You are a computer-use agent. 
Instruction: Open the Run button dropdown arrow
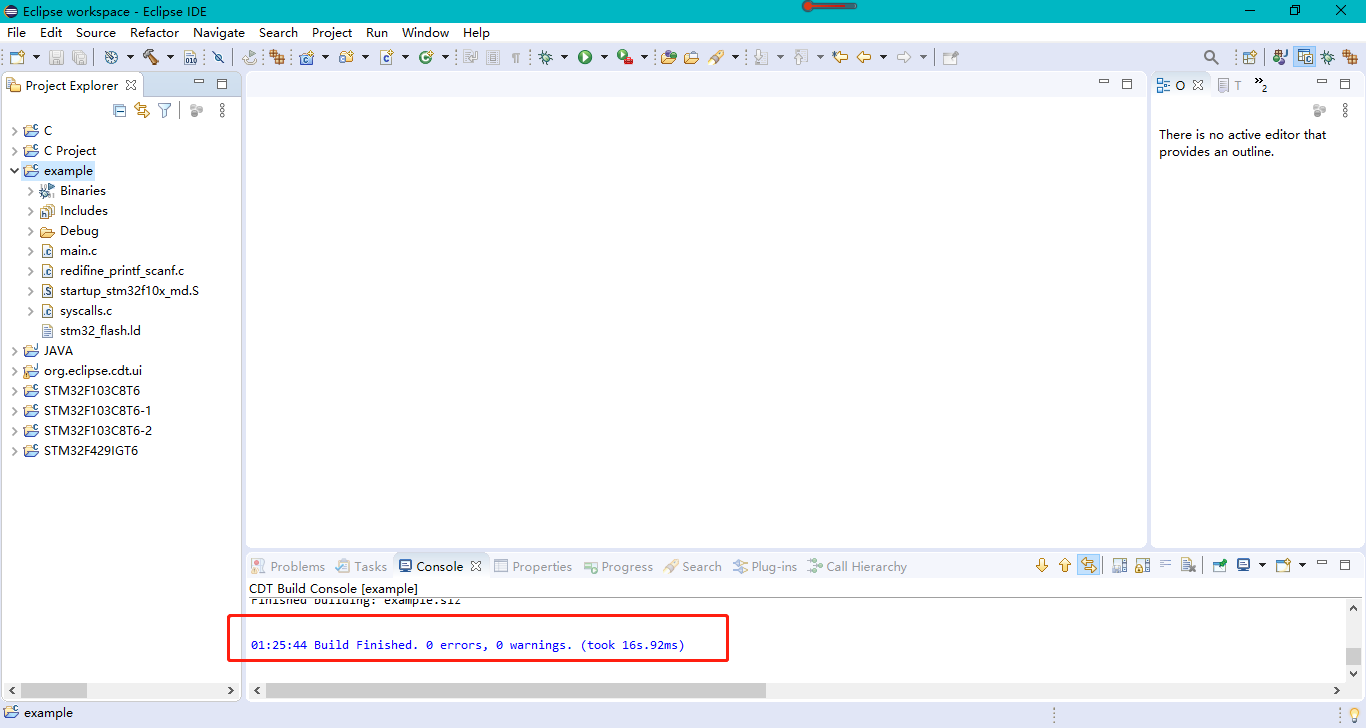click(x=604, y=57)
